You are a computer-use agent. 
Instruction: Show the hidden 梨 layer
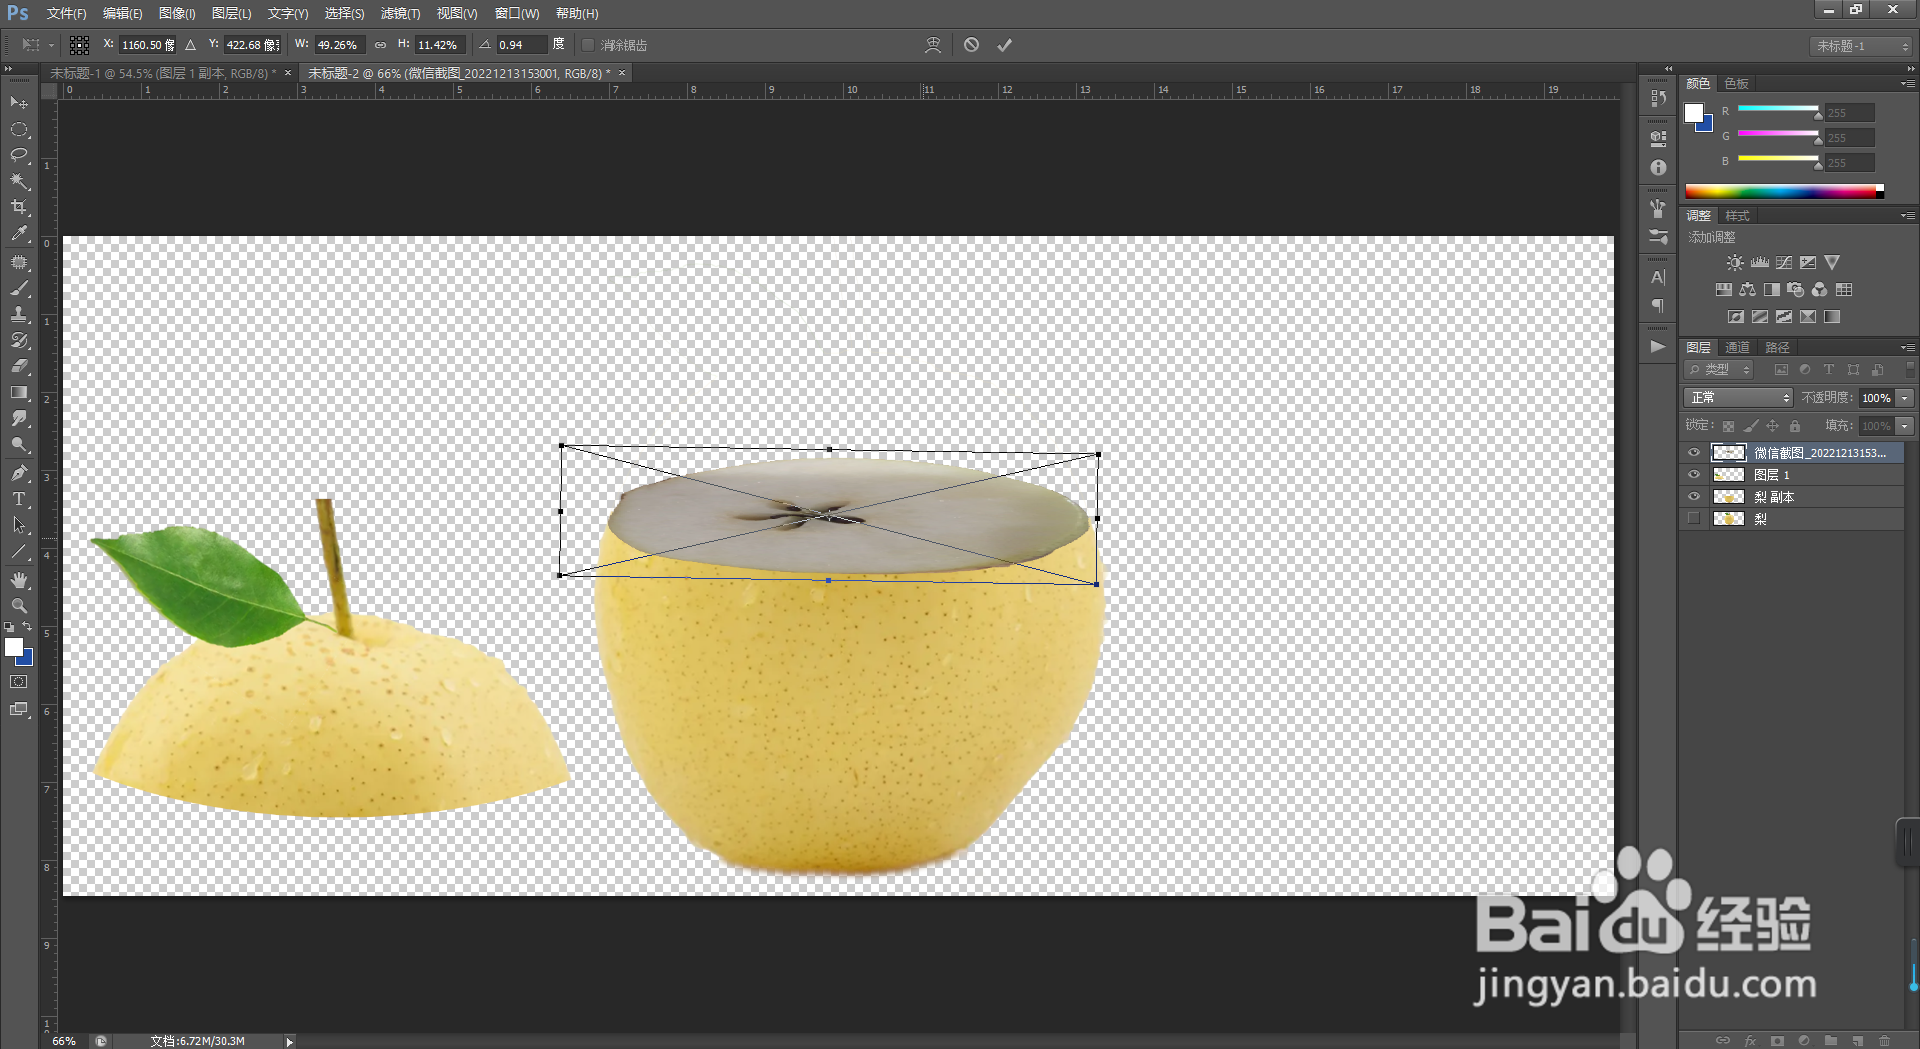click(x=1694, y=519)
